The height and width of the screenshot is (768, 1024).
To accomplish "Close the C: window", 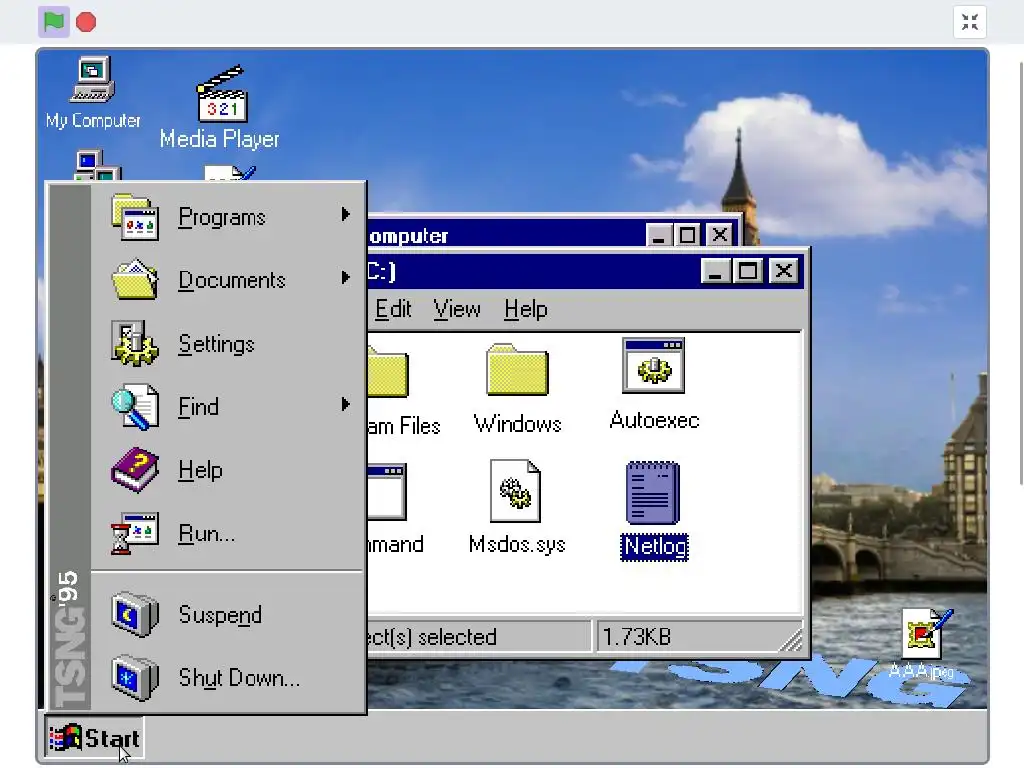I will click(x=784, y=270).
